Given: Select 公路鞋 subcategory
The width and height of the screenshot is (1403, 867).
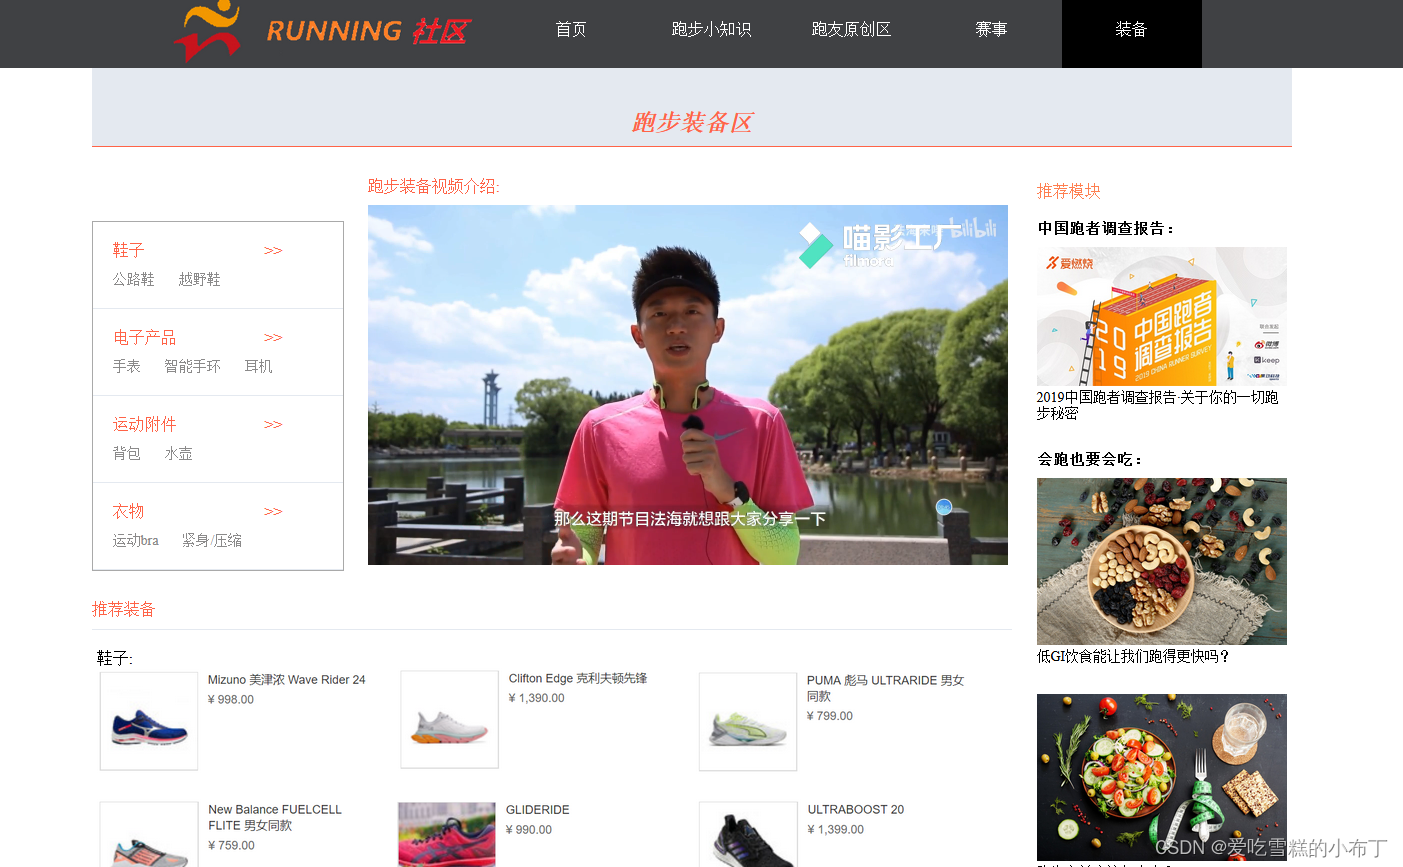Looking at the screenshot, I should pyautogui.click(x=133, y=279).
